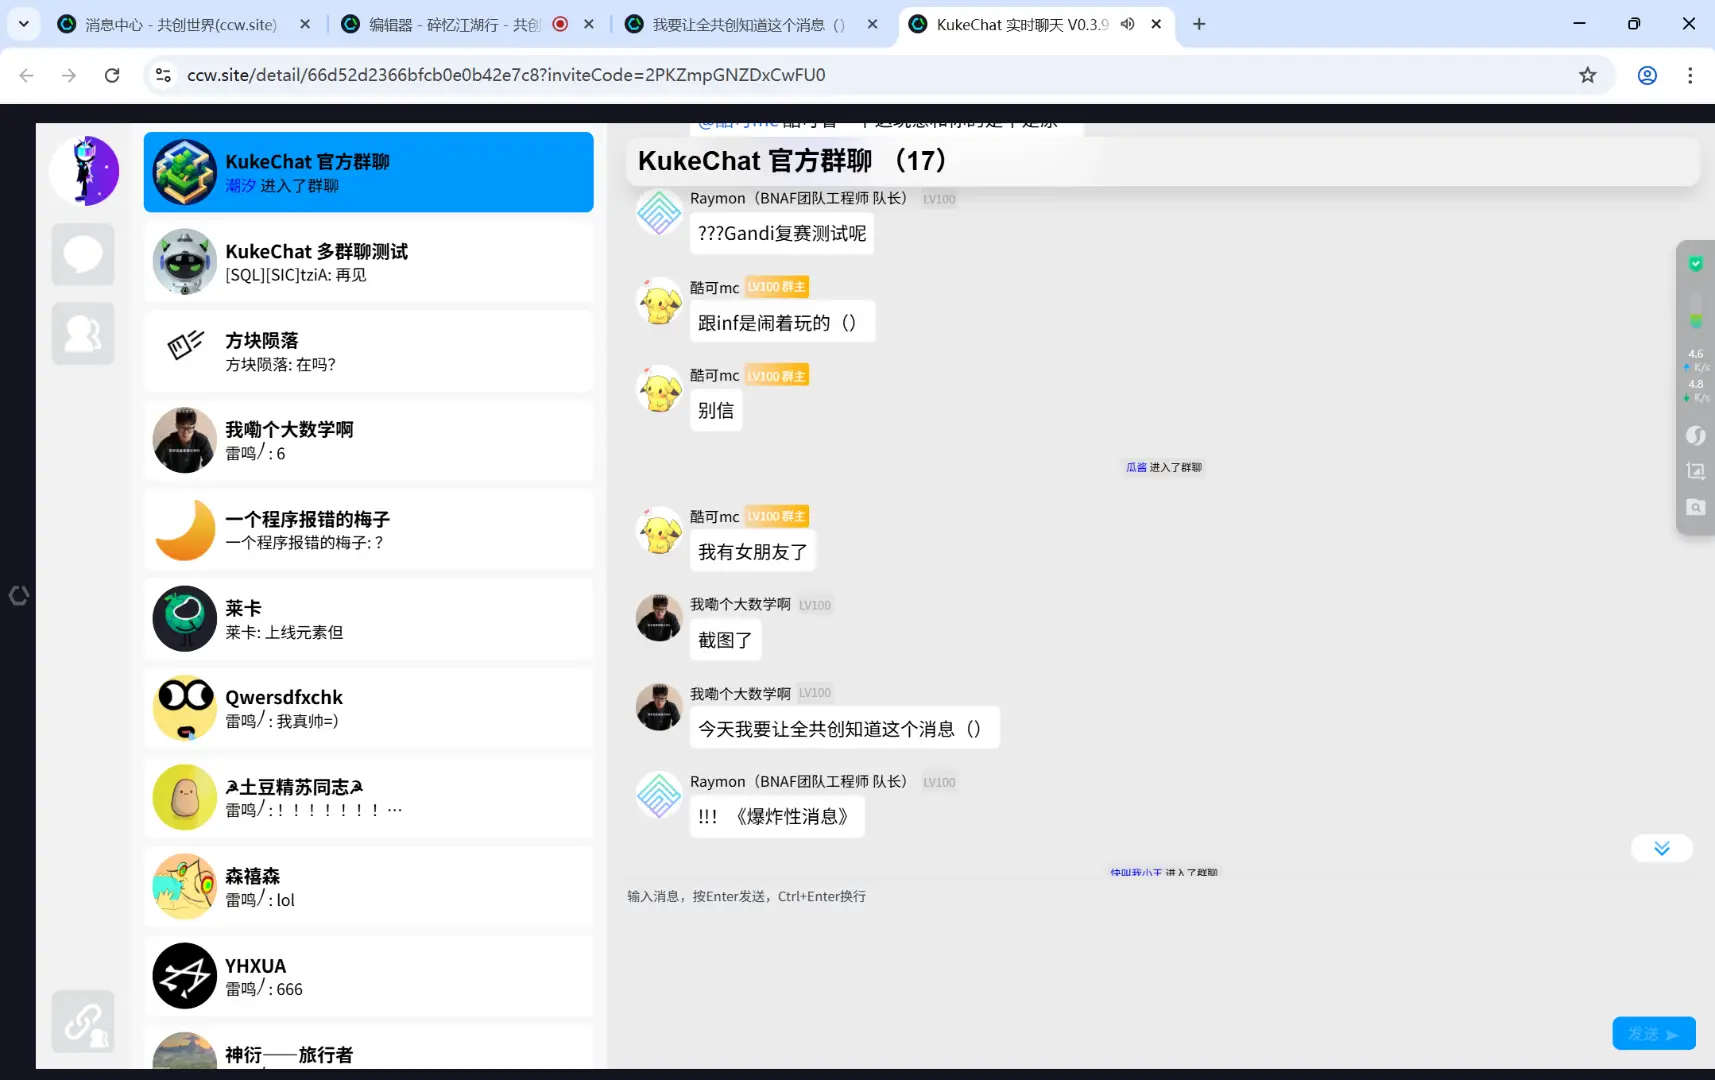This screenshot has height=1080, width=1715.
Task: Switch to 编辑器 - 碎忆江湖行 tab
Action: point(454,24)
